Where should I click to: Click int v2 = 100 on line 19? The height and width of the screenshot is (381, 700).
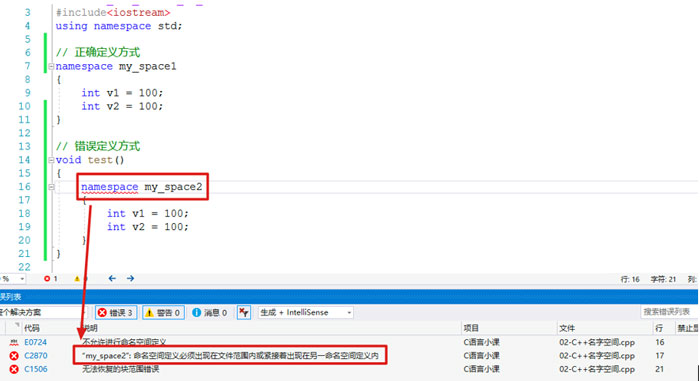[148, 227]
